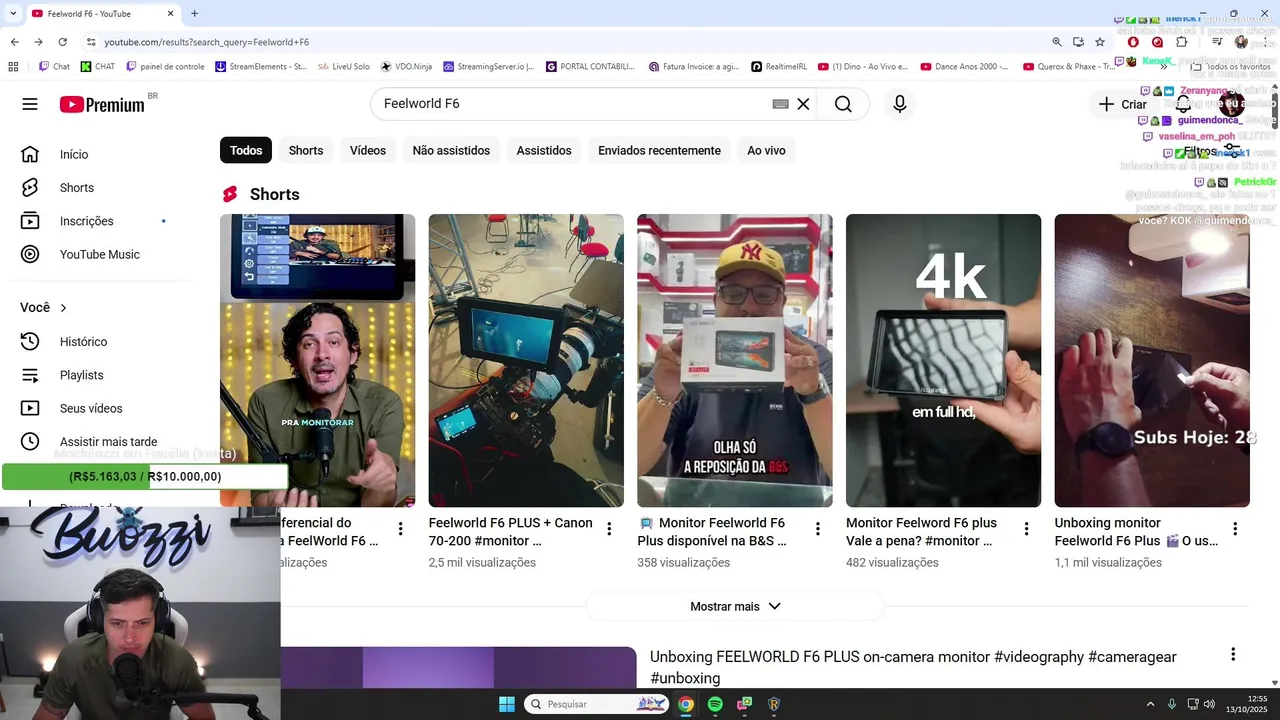Open the VDO.Ninja bookmark
1280x720 pixels.
tap(406, 67)
